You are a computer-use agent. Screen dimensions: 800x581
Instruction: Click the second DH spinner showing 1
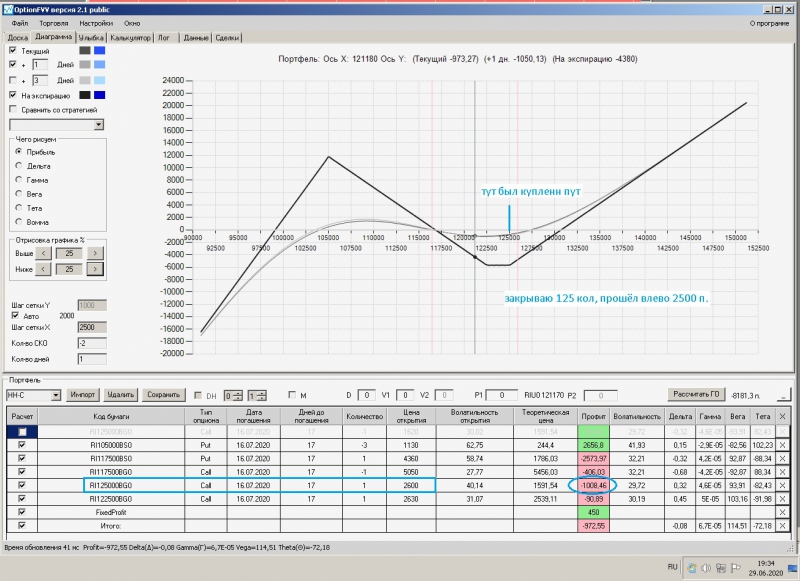(257, 395)
